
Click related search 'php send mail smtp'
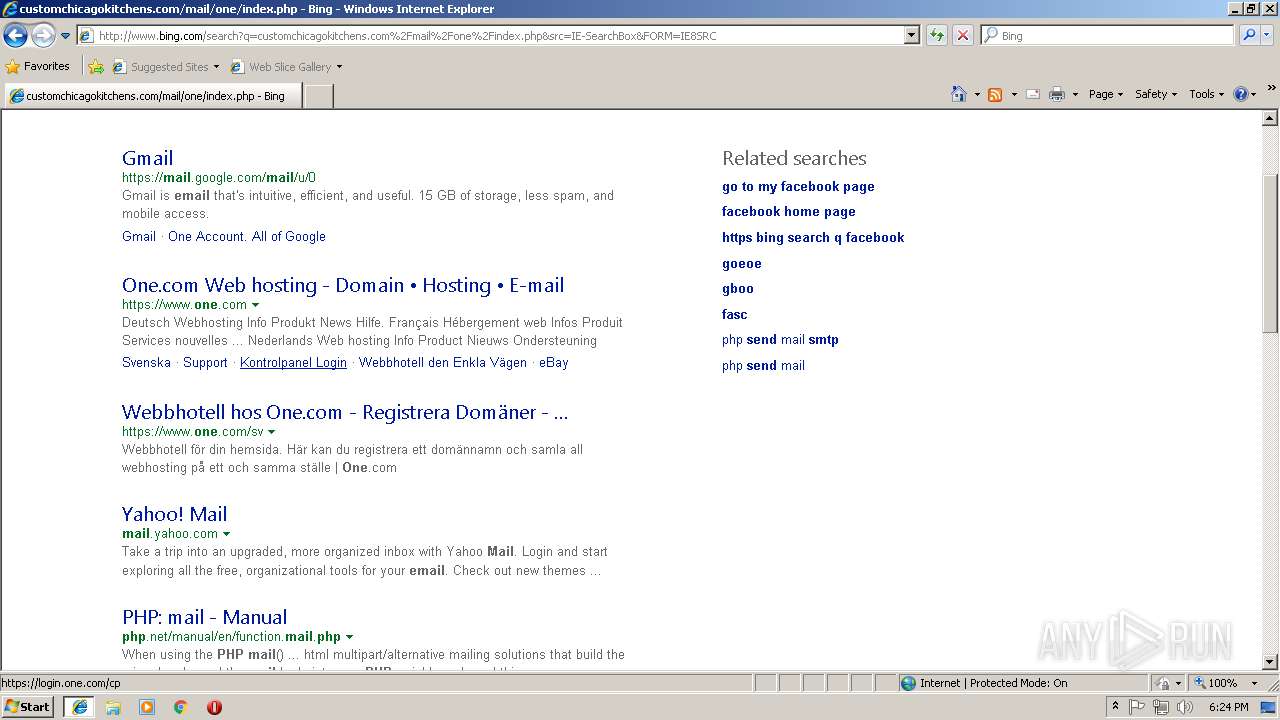780,340
